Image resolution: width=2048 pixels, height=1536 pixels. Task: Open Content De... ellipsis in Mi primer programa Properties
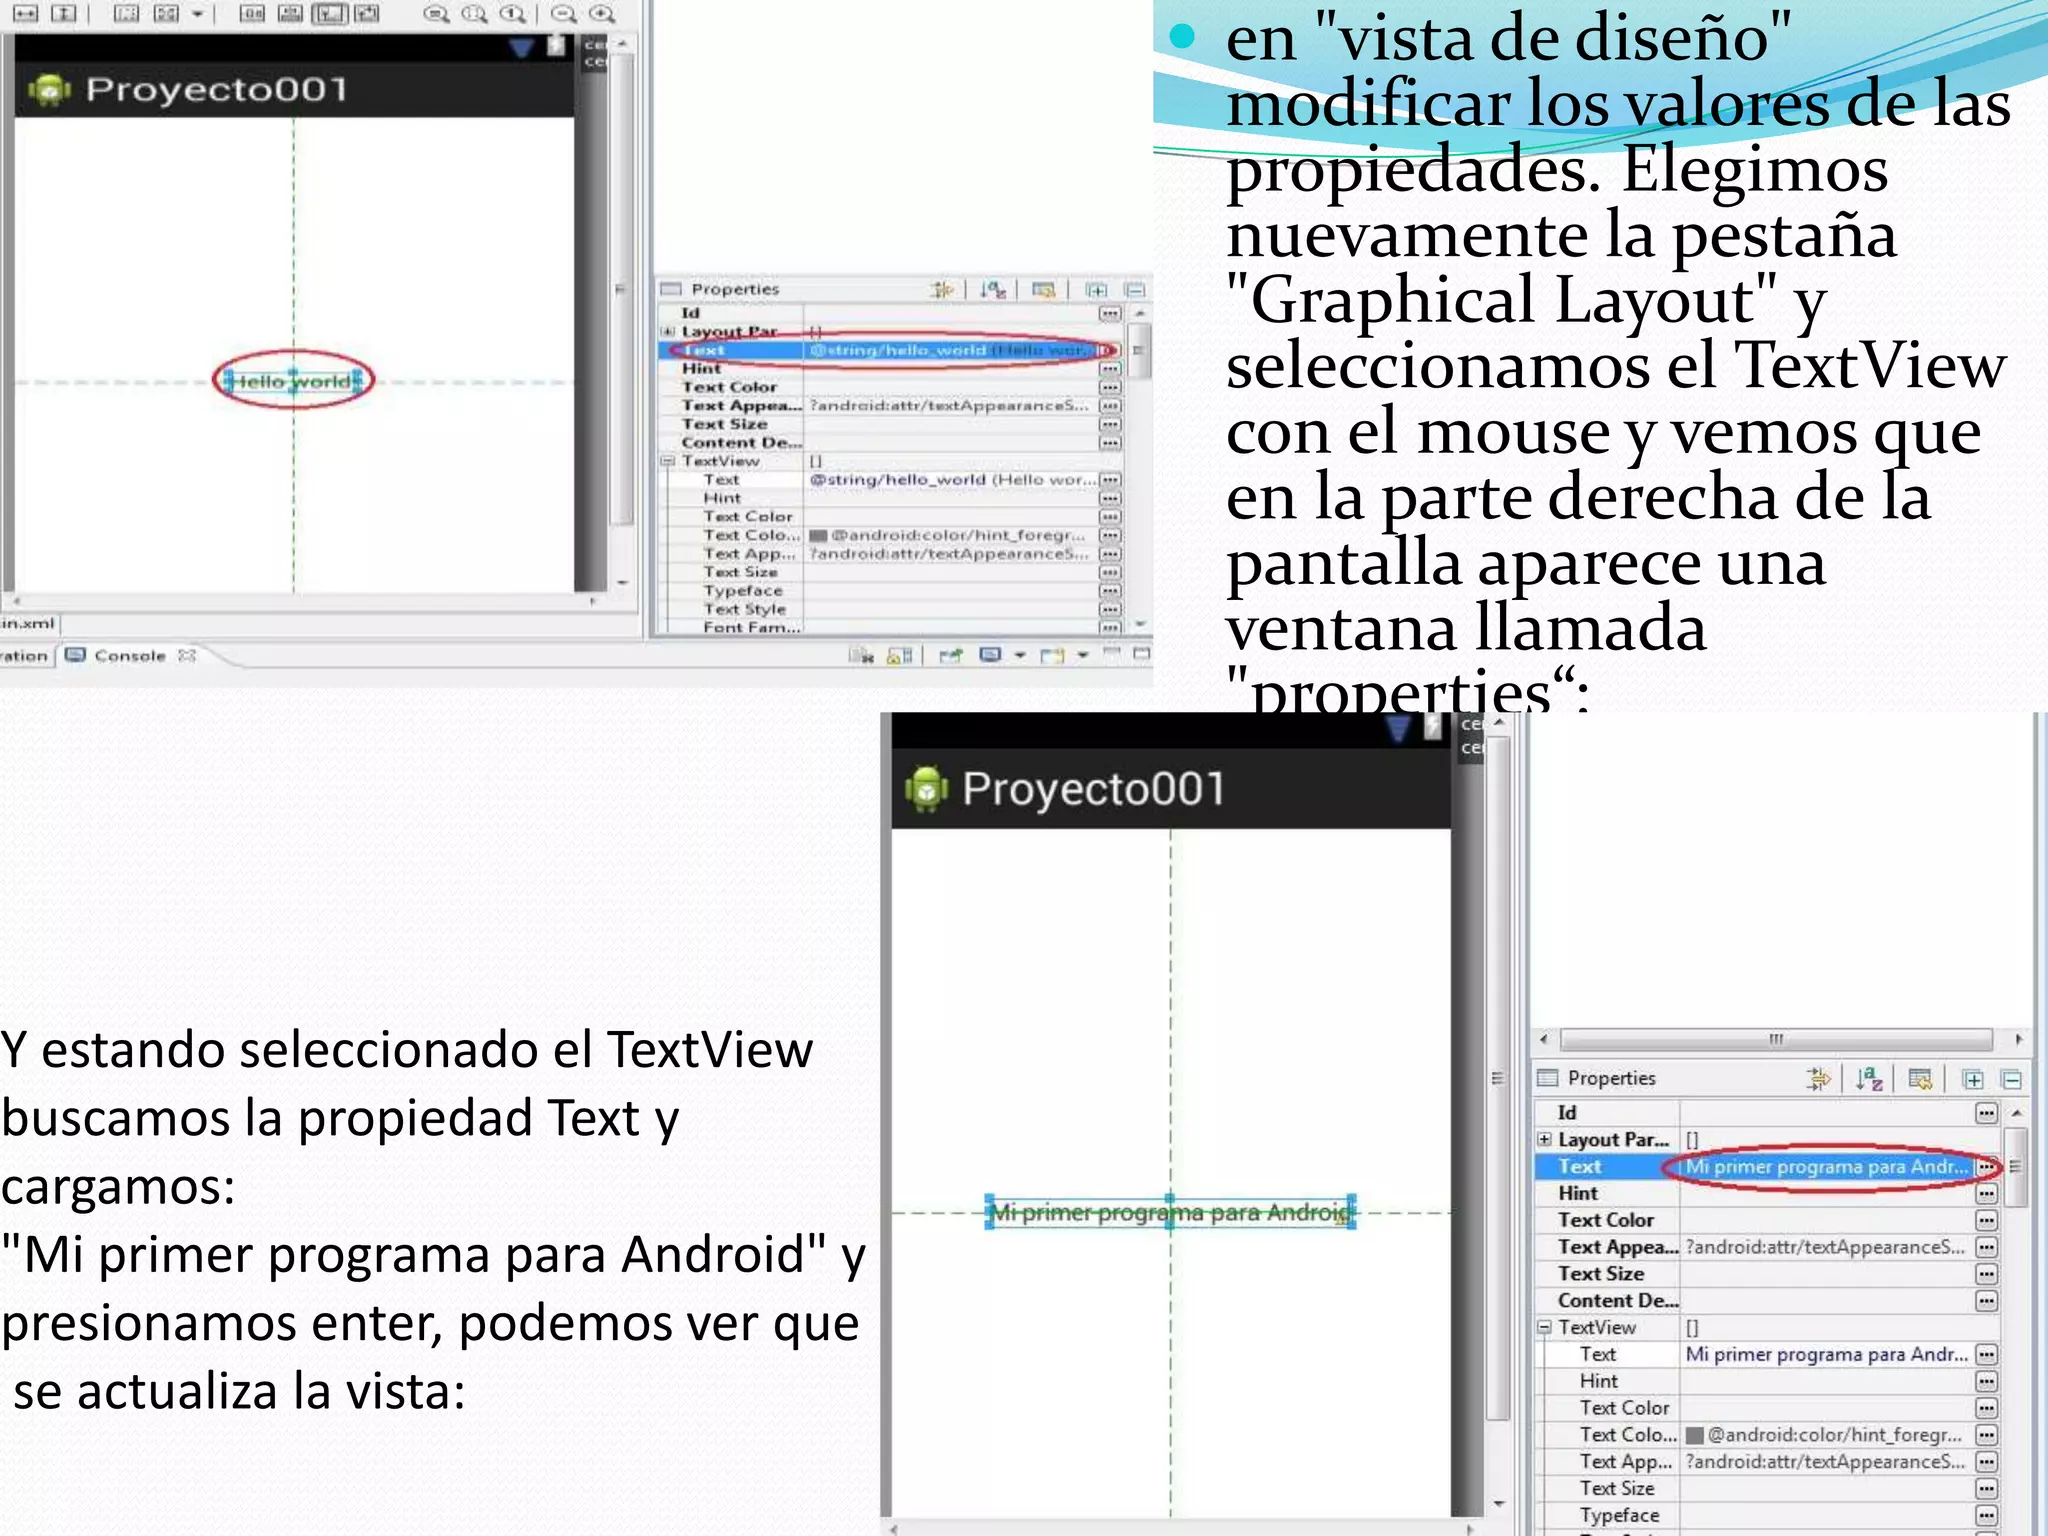pos(1987,1300)
